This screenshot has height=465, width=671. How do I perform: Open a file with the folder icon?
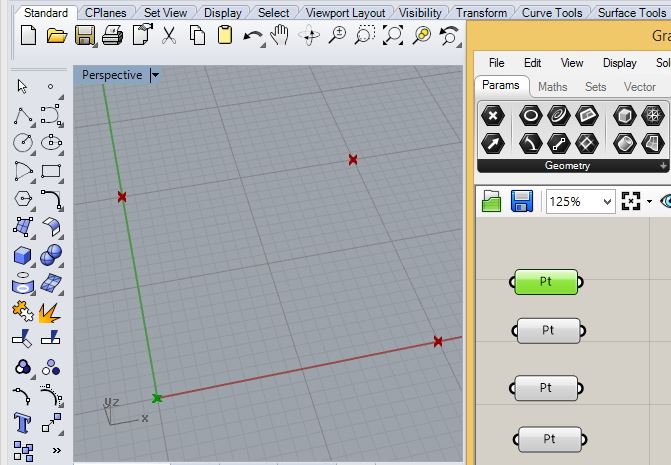56,36
